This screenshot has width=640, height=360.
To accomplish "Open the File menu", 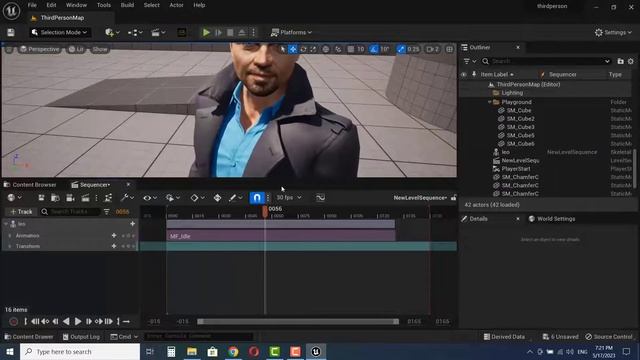I will [x=32, y=5].
